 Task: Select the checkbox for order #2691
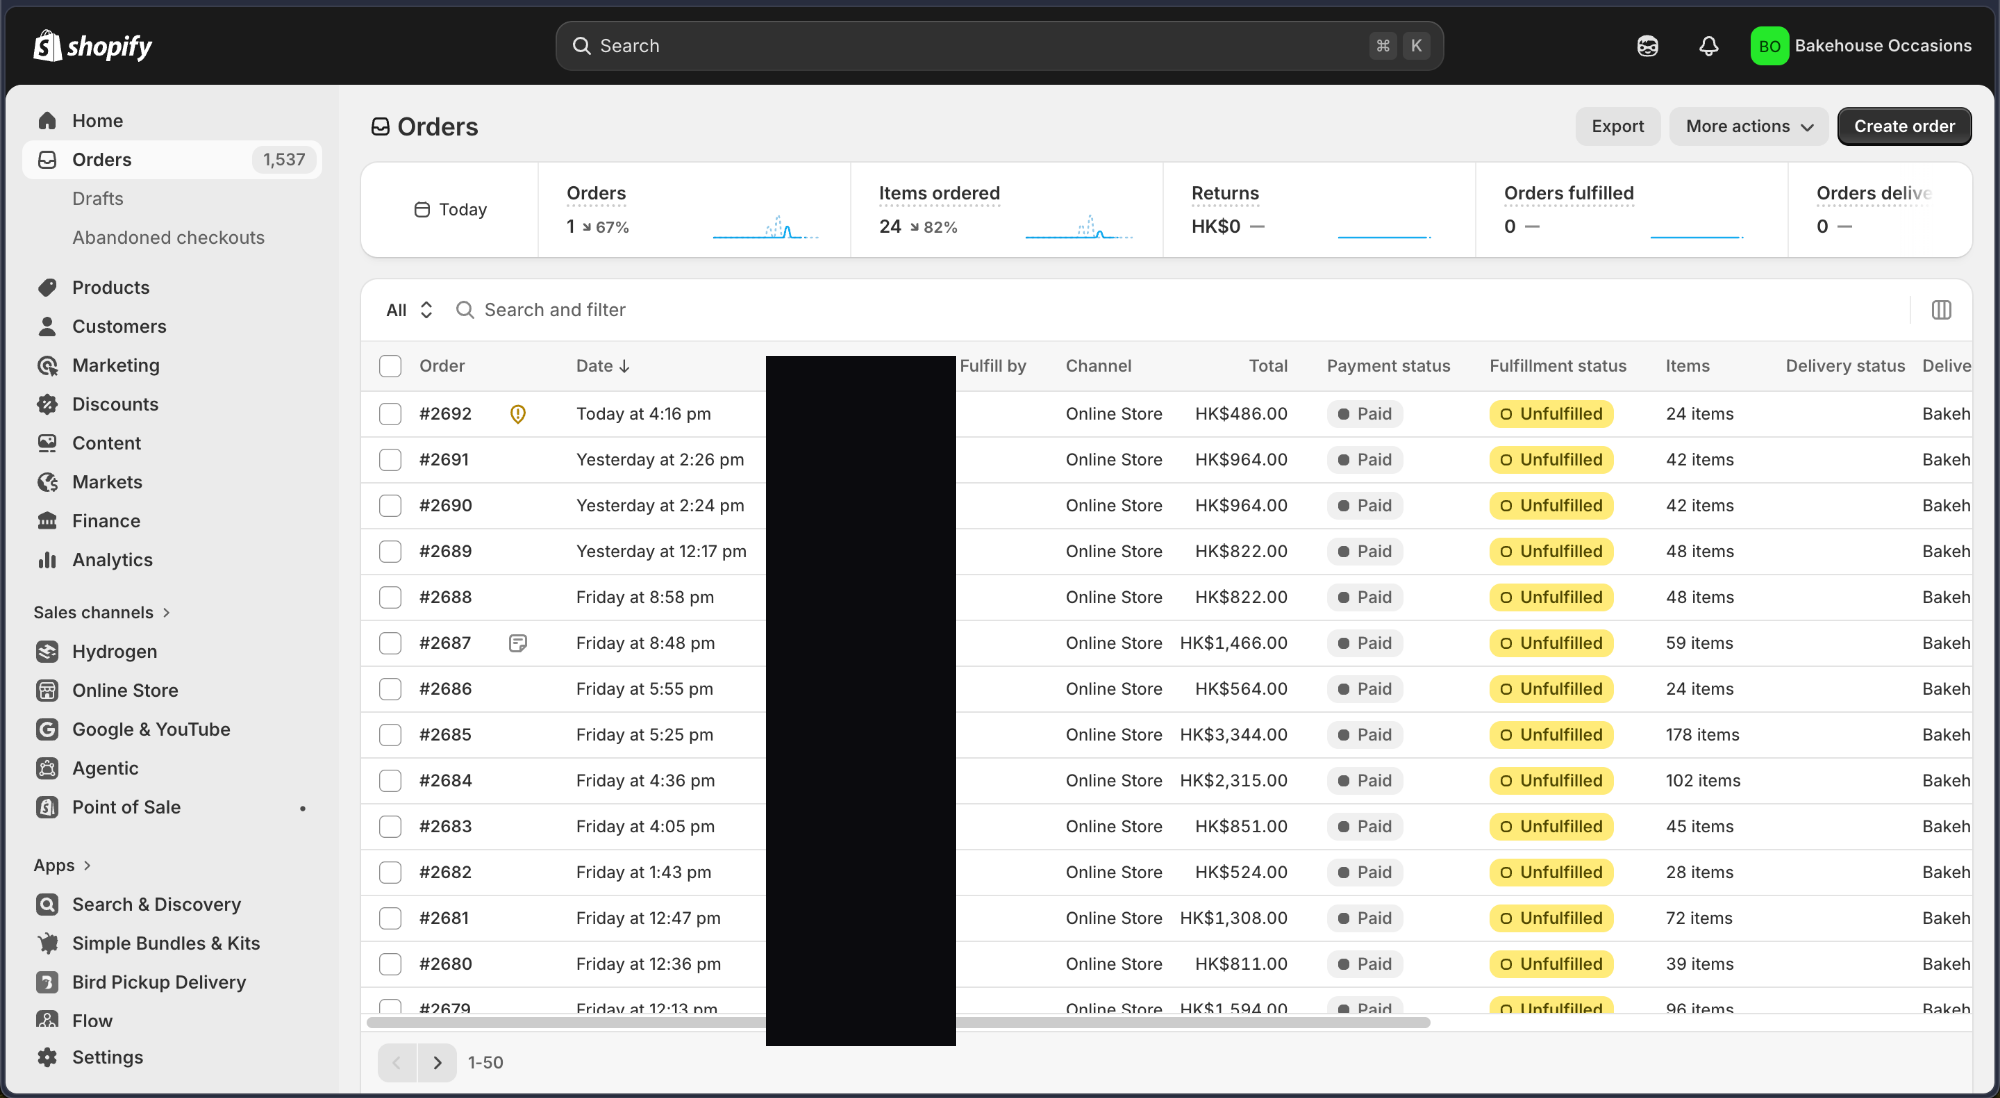click(390, 460)
